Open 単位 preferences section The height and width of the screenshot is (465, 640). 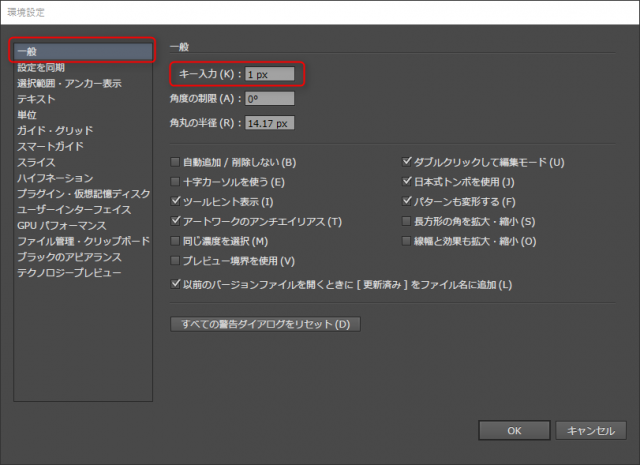pyautogui.click(x=29, y=115)
